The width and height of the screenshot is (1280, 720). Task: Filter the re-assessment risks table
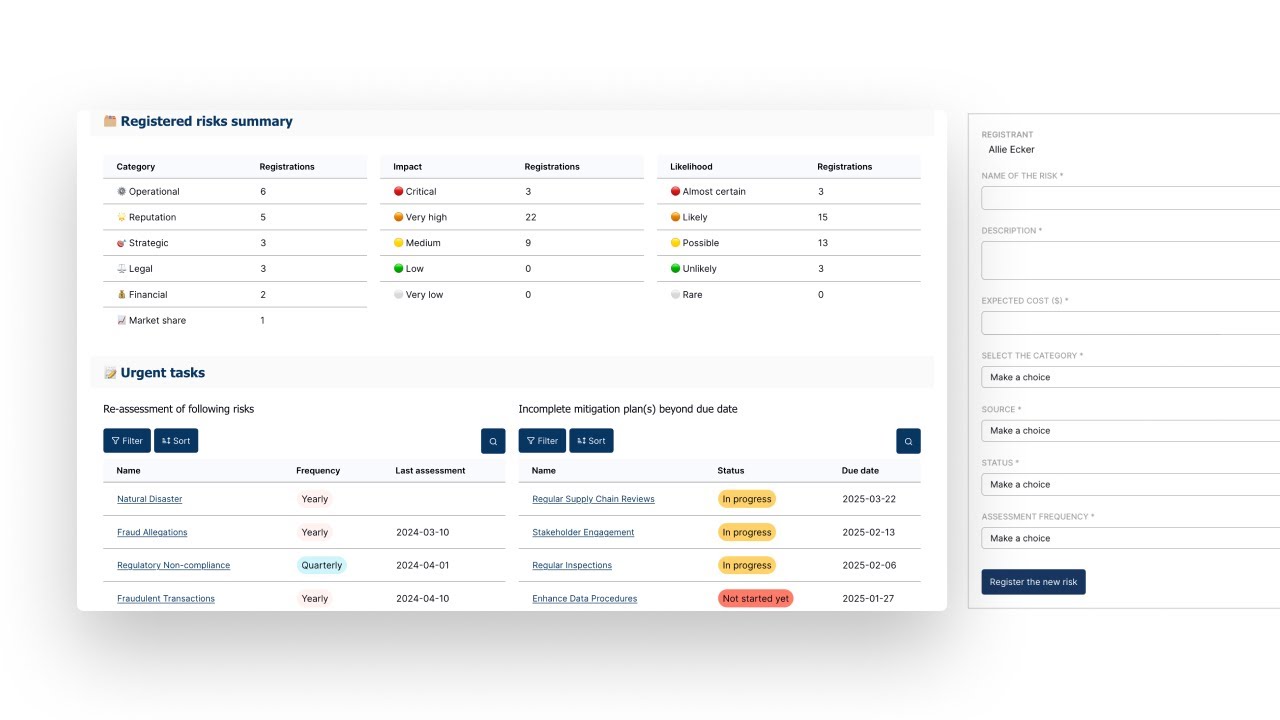point(127,441)
